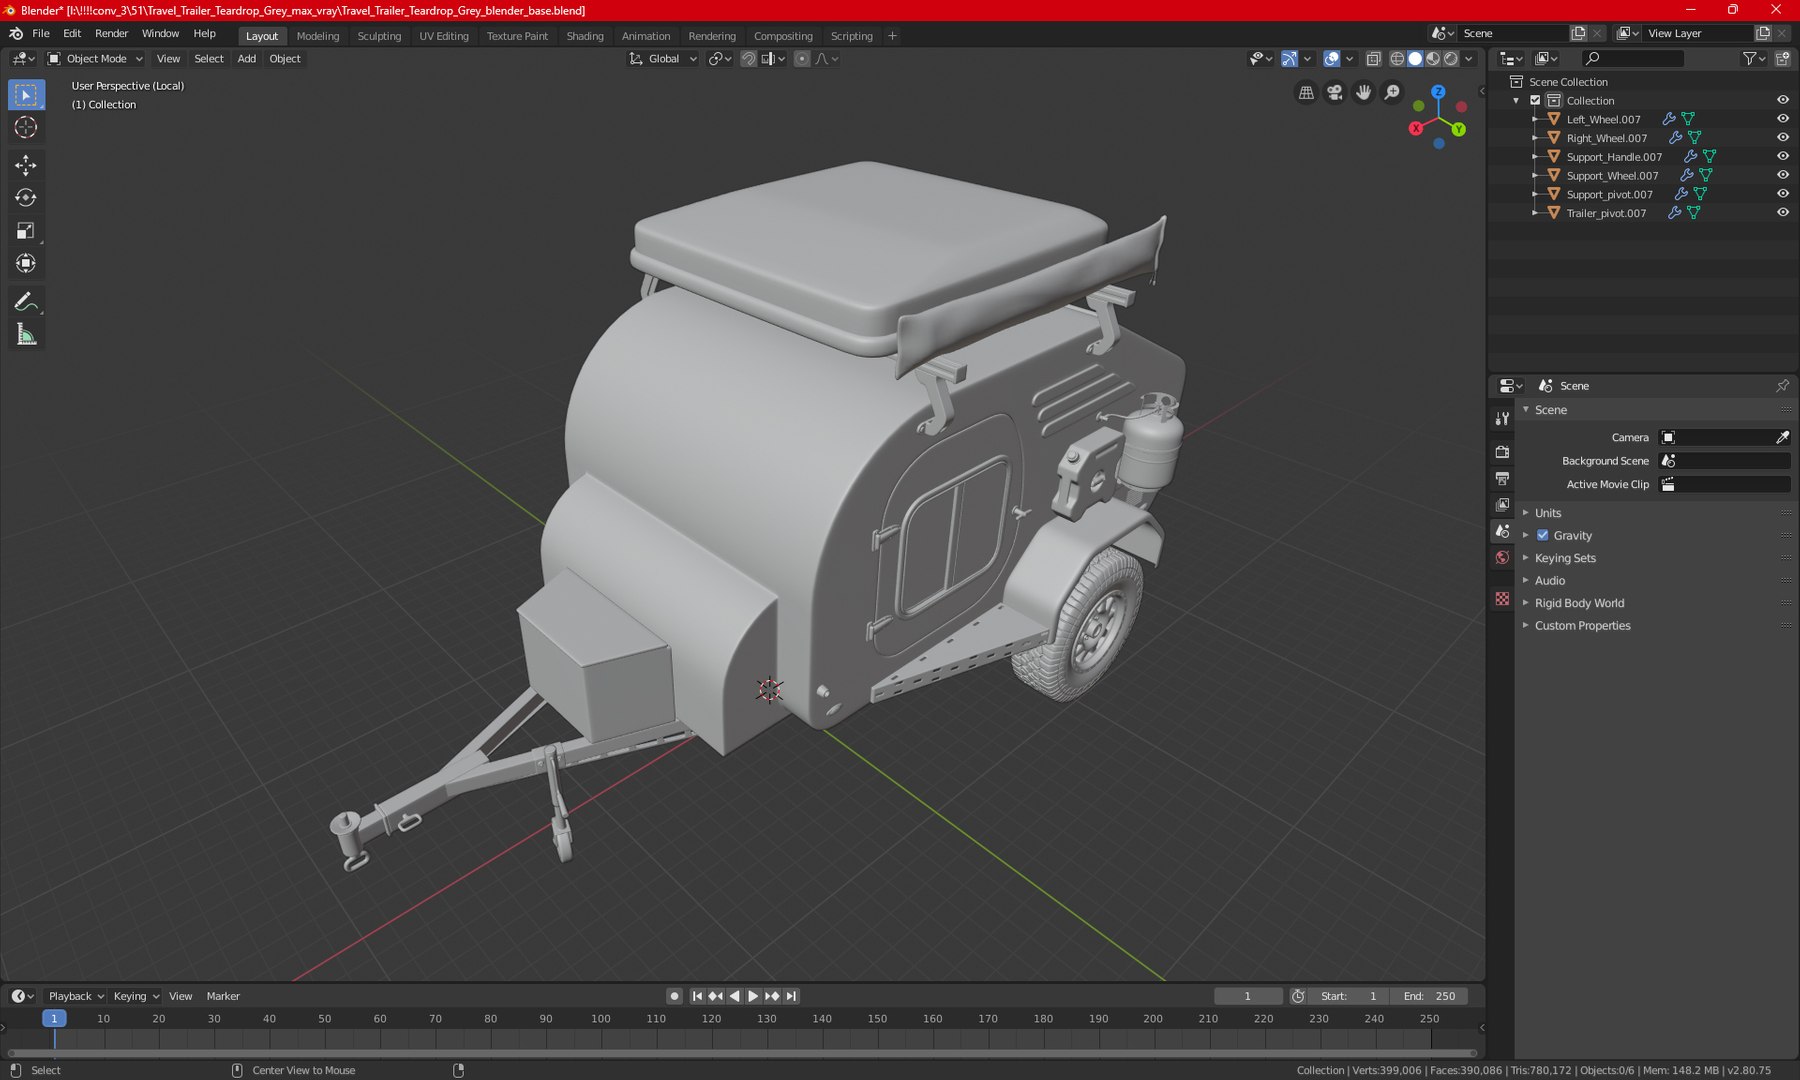Open the Texture properties tab
Image resolution: width=1800 pixels, height=1080 pixels.
1502,598
